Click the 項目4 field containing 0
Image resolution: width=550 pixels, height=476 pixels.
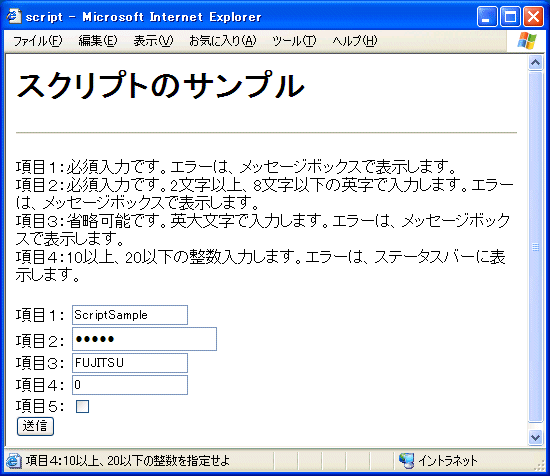130,385
